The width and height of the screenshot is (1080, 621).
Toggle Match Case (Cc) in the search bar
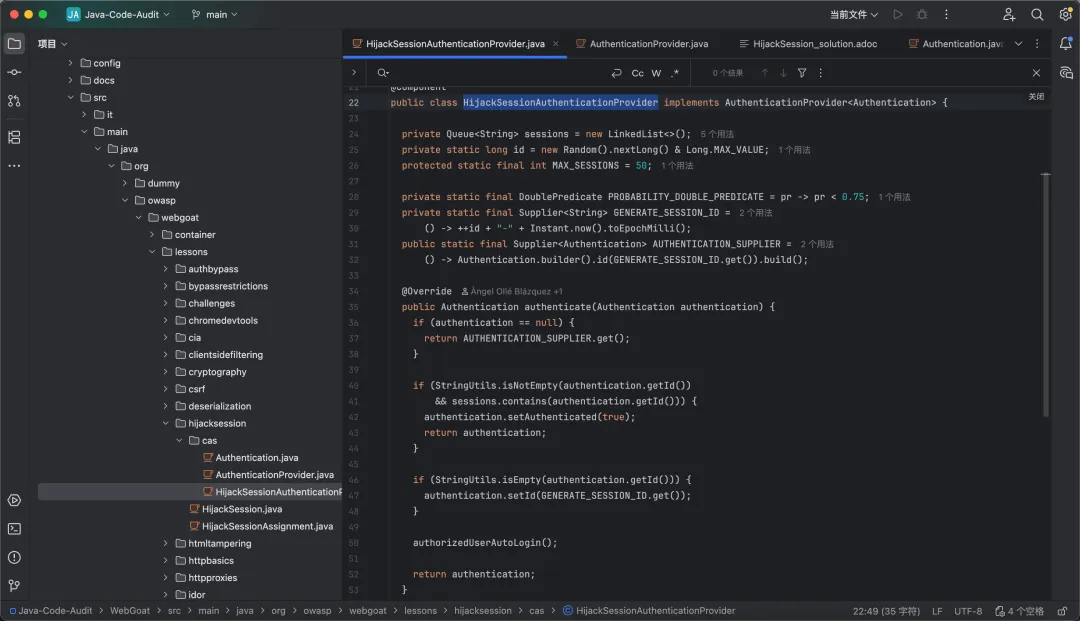pyautogui.click(x=638, y=73)
